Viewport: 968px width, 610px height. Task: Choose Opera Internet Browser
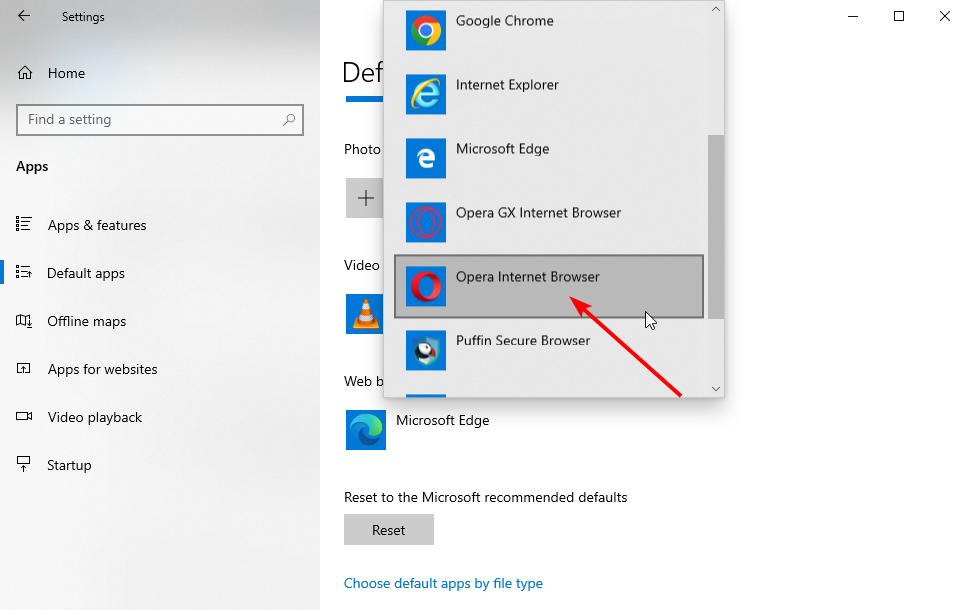pos(549,286)
